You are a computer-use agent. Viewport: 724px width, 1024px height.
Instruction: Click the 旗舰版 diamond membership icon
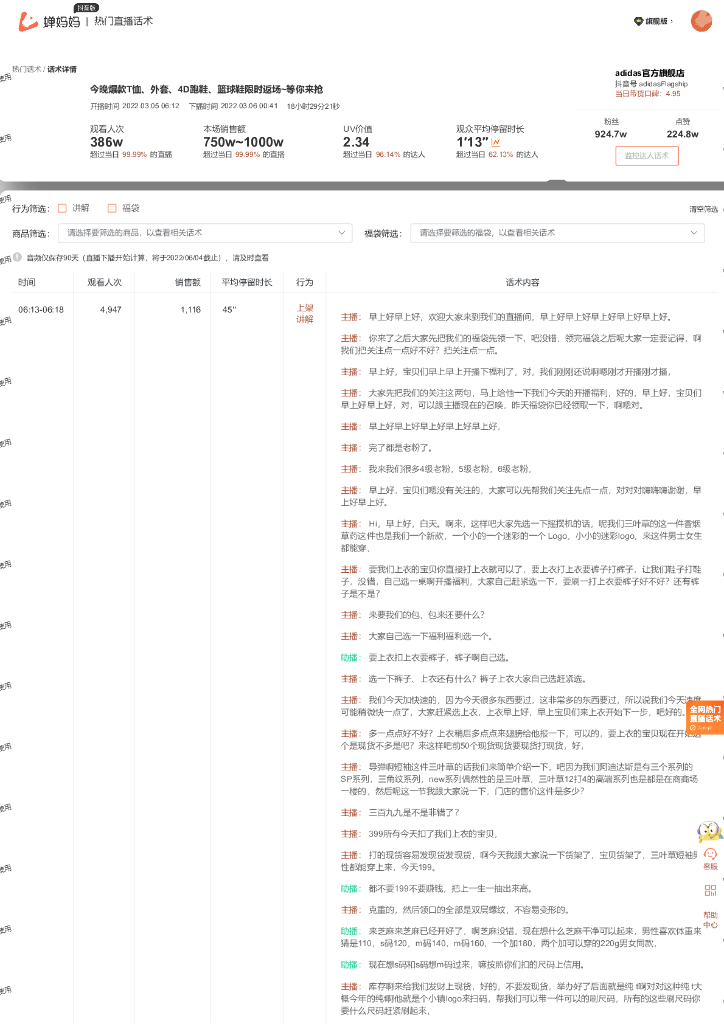(x=638, y=22)
